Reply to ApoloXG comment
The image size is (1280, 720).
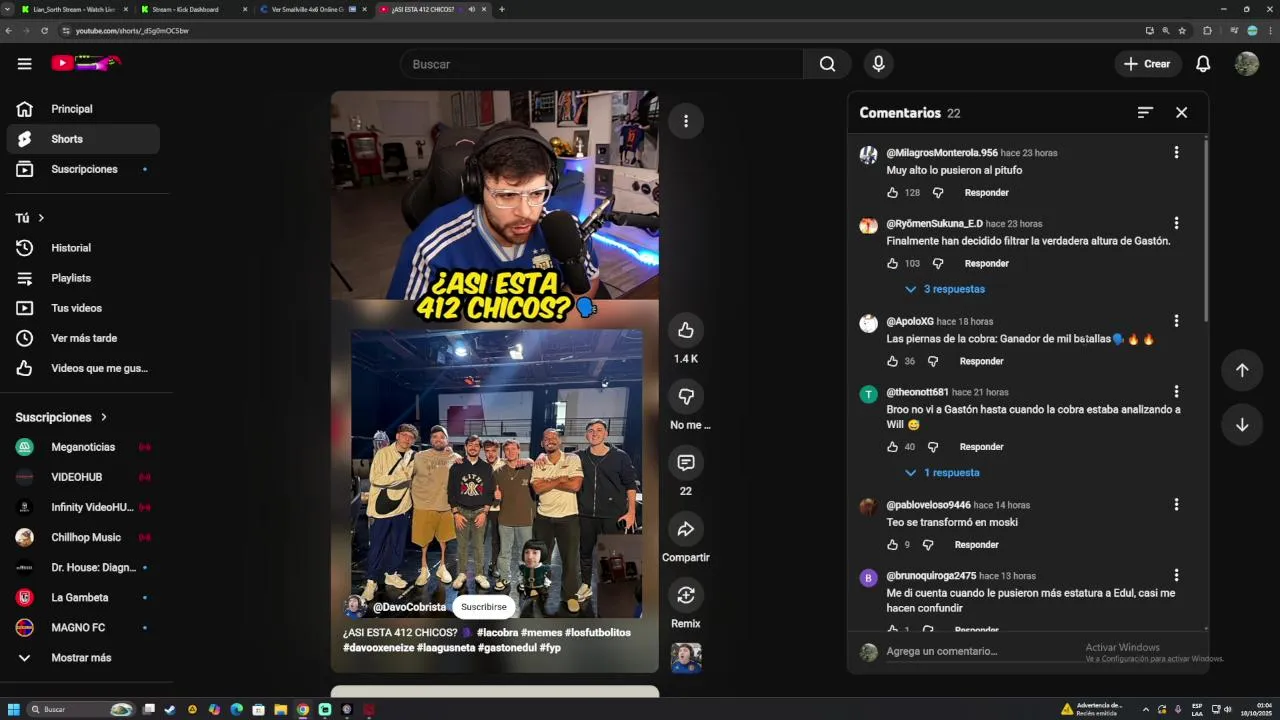(x=981, y=361)
